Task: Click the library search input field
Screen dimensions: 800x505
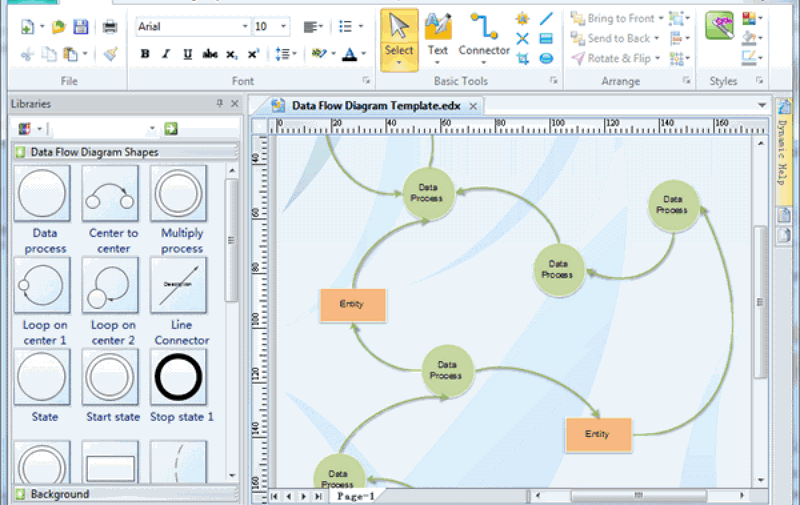Action: tap(102, 129)
